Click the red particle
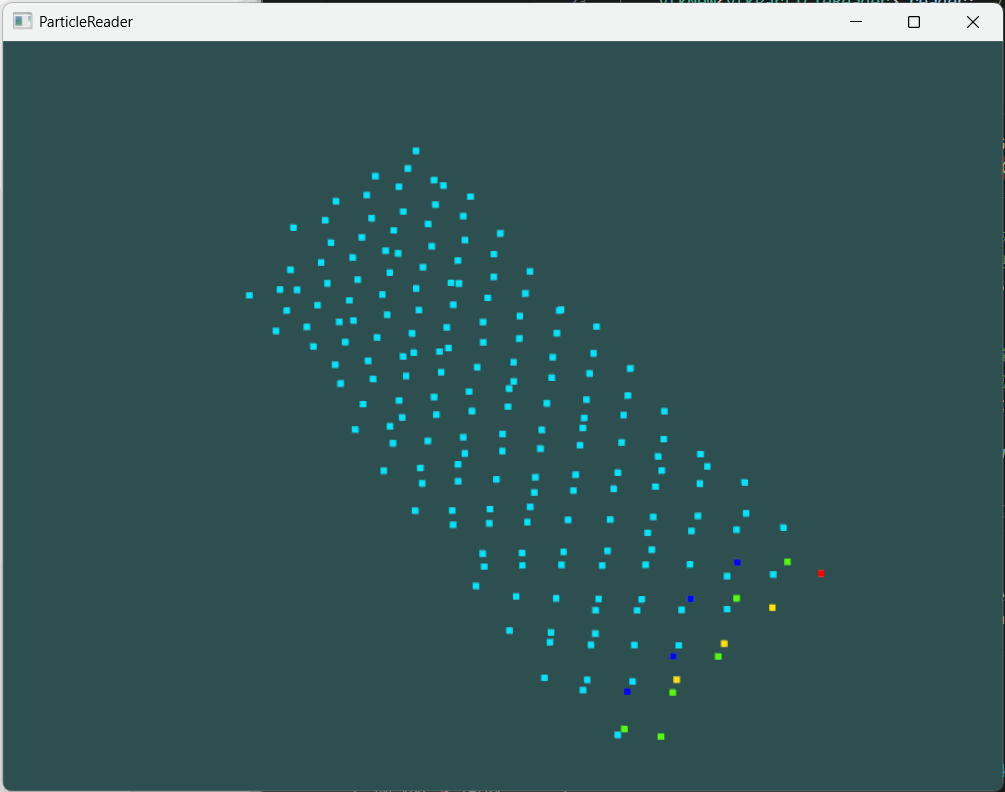 821,573
